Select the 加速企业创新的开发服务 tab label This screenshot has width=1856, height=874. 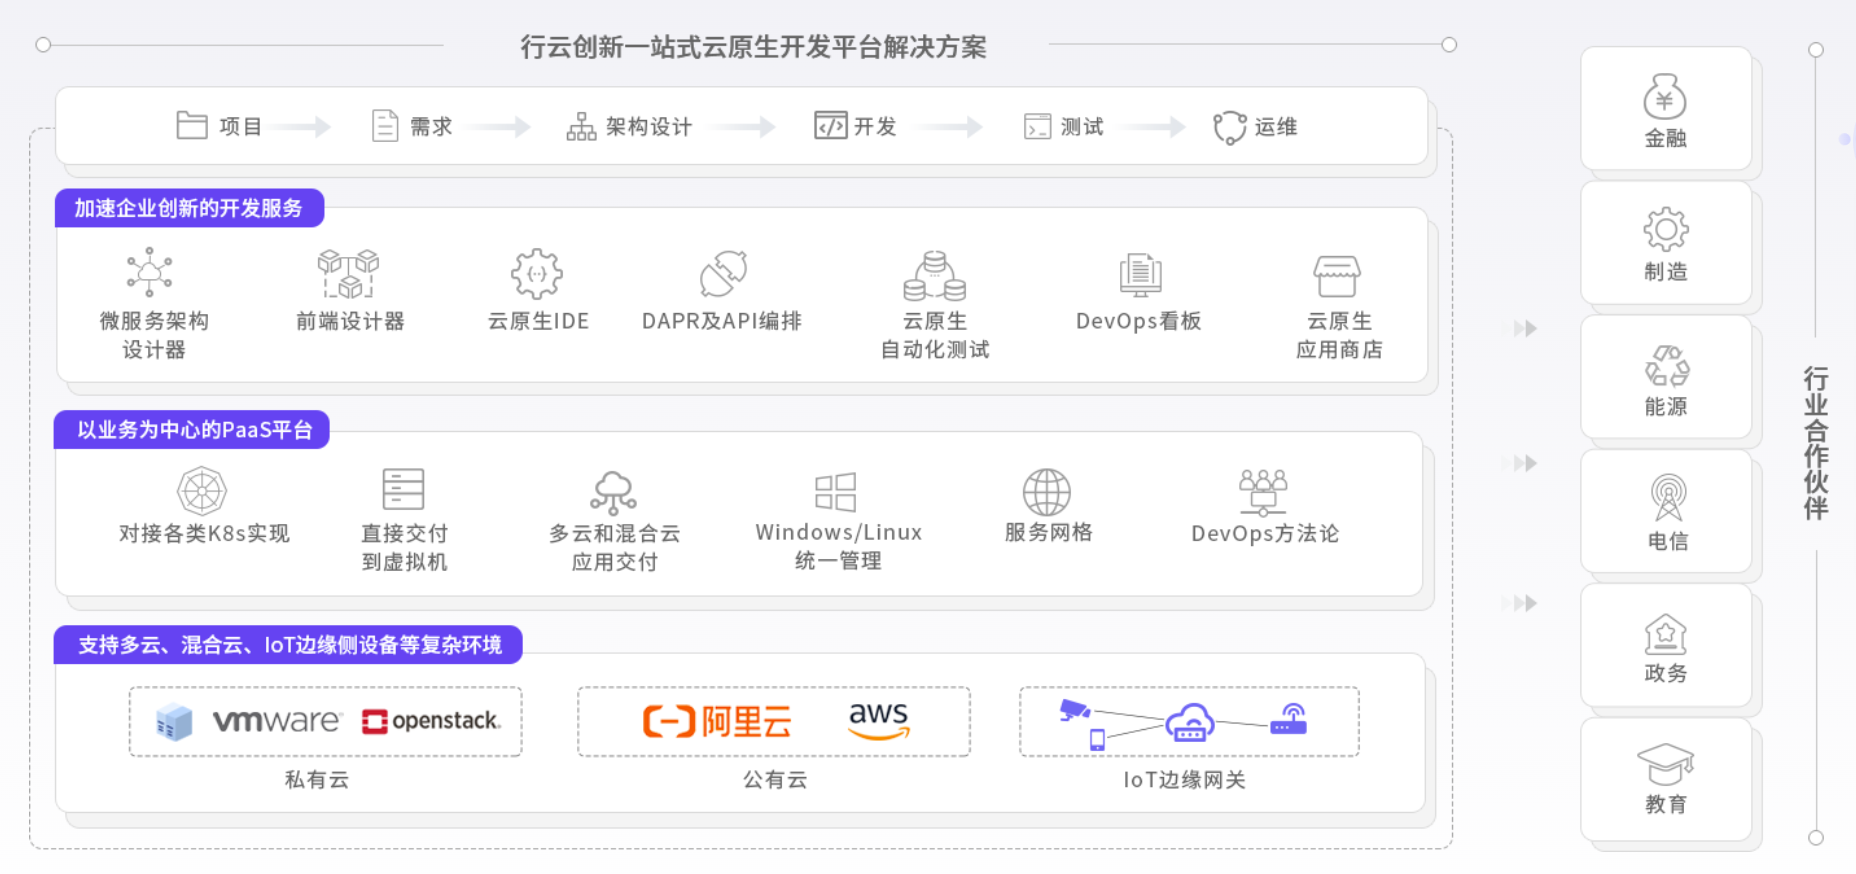[189, 208]
